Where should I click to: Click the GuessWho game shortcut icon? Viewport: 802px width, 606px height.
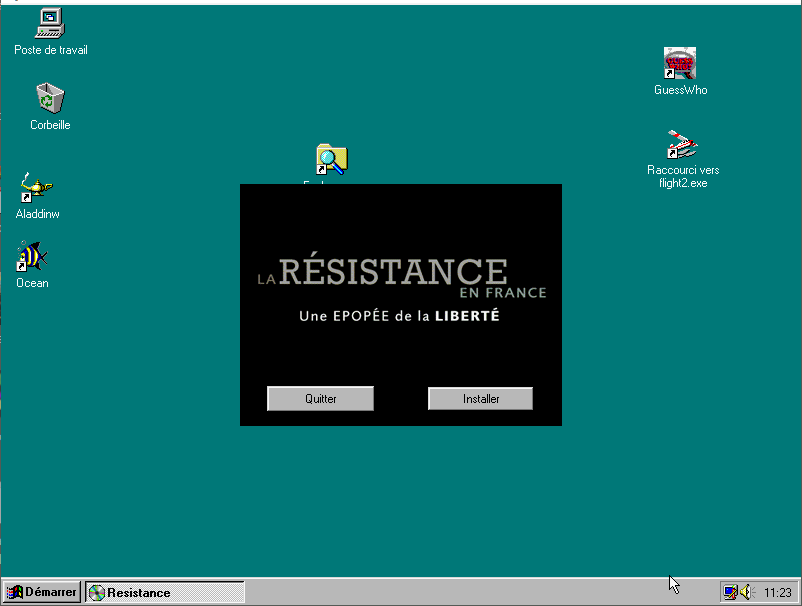(680, 64)
